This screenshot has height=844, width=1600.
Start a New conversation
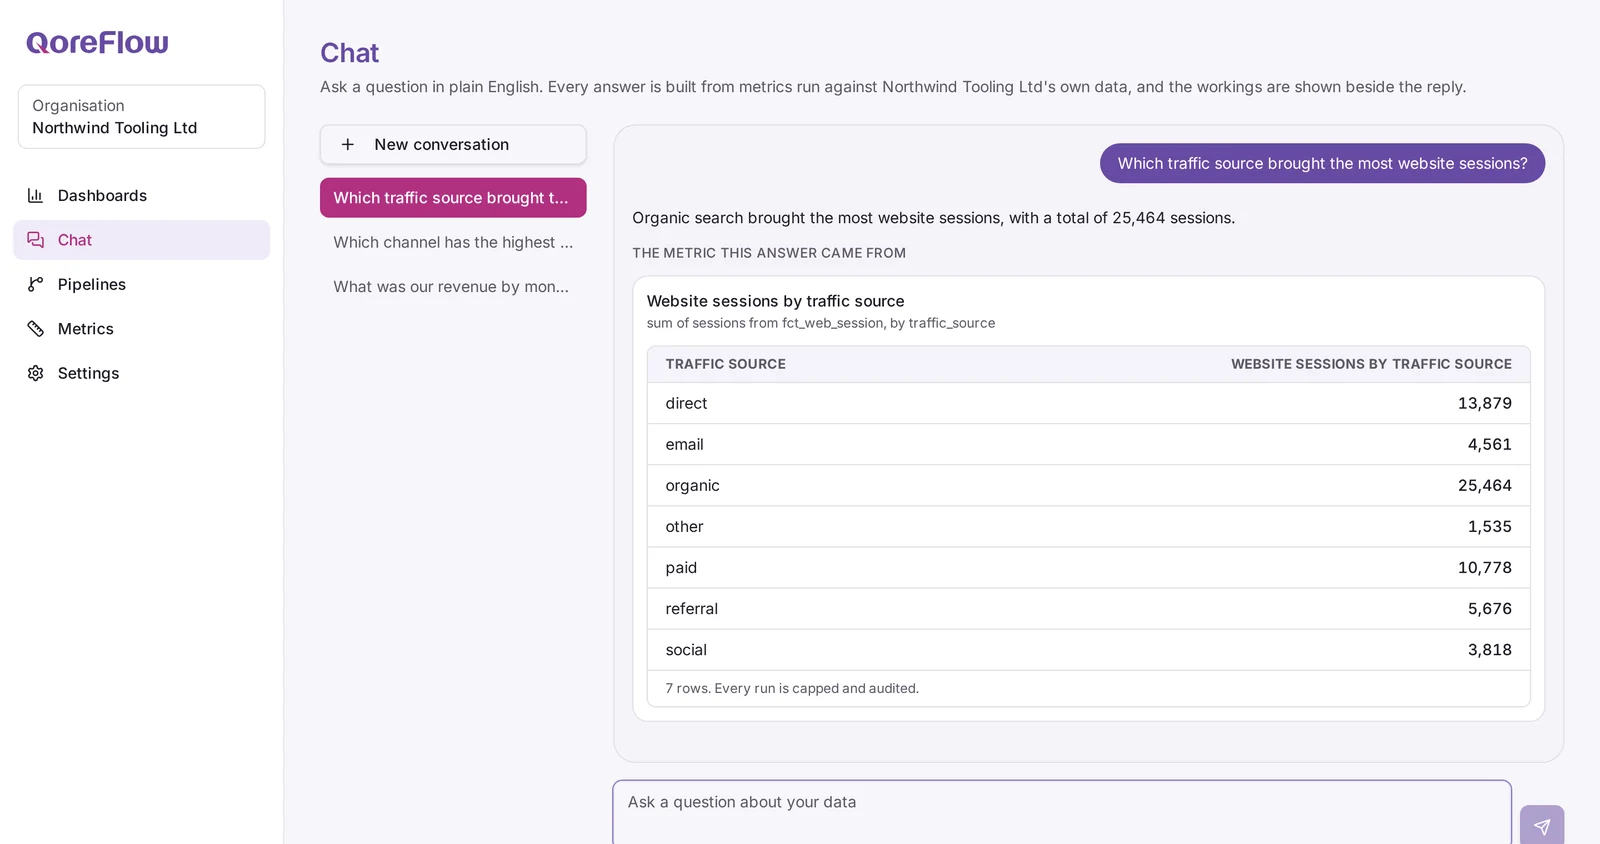[453, 144]
